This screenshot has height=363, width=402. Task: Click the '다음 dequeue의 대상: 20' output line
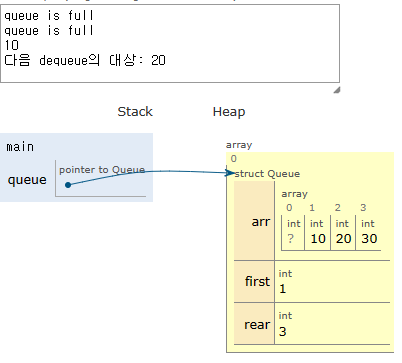[85, 60]
